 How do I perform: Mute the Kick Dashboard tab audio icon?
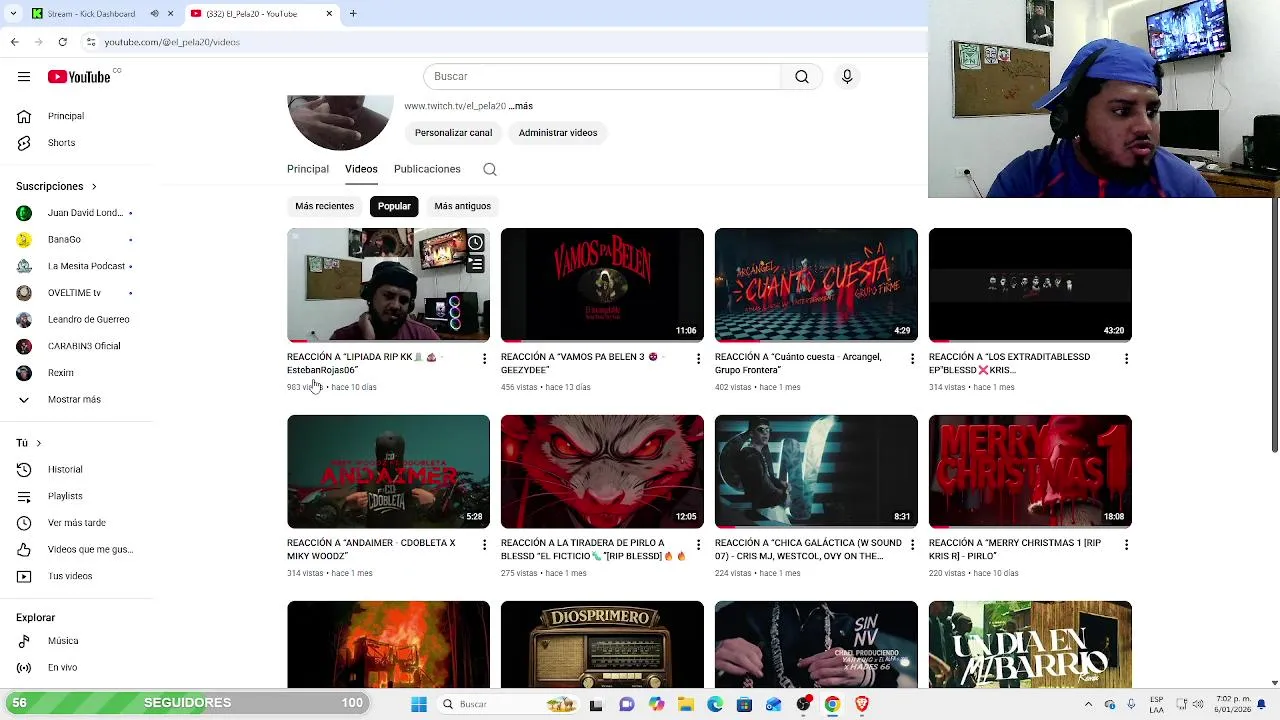(154, 14)
